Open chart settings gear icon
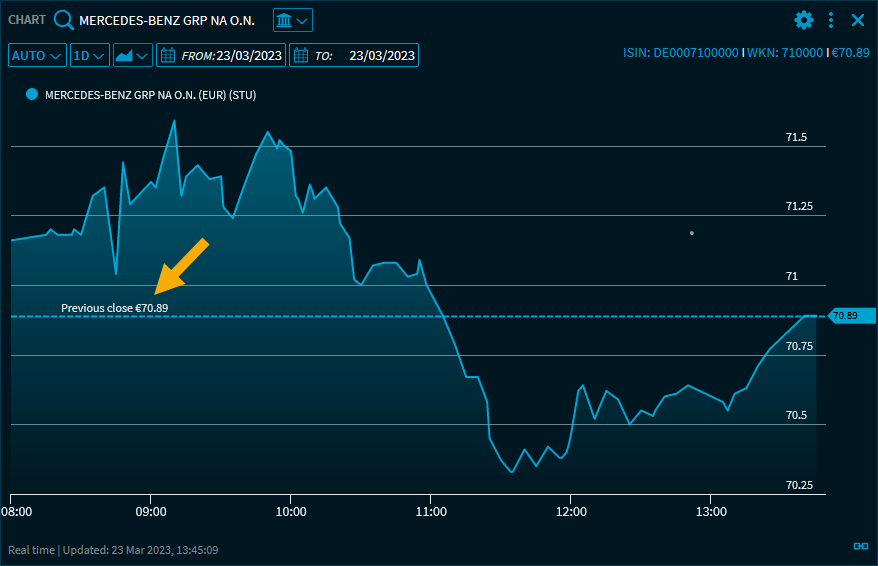 point(804,20)
